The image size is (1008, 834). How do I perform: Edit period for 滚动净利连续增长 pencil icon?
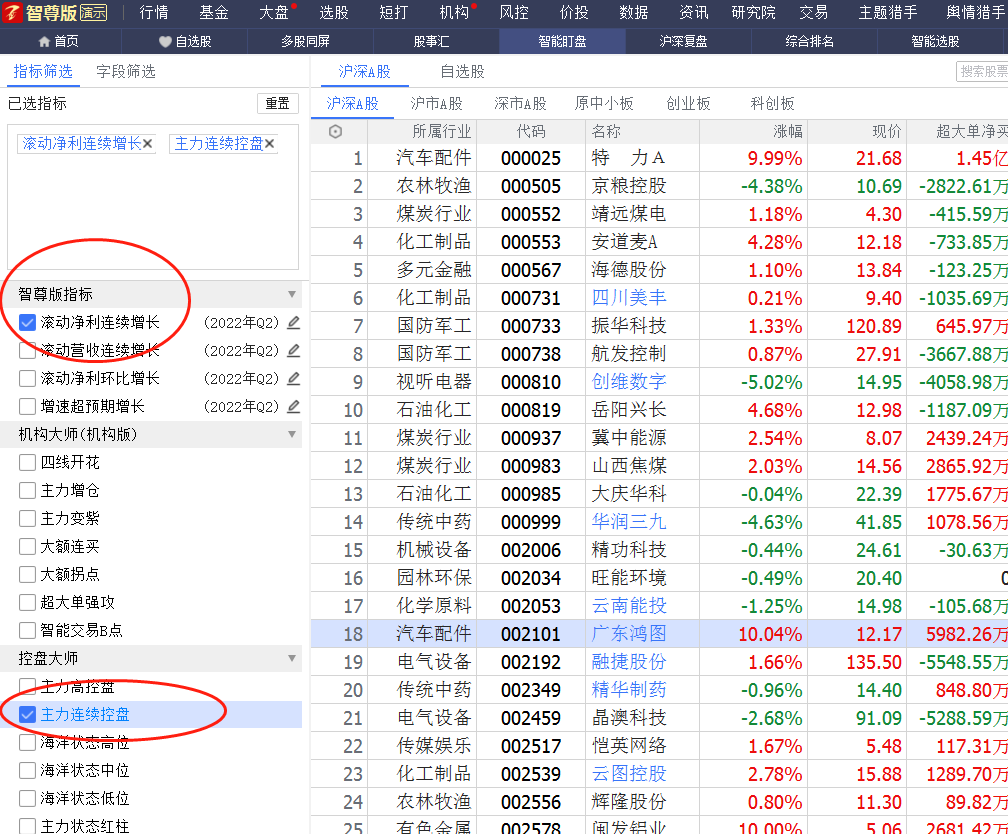pyautogui.click(x=294, y=322)
